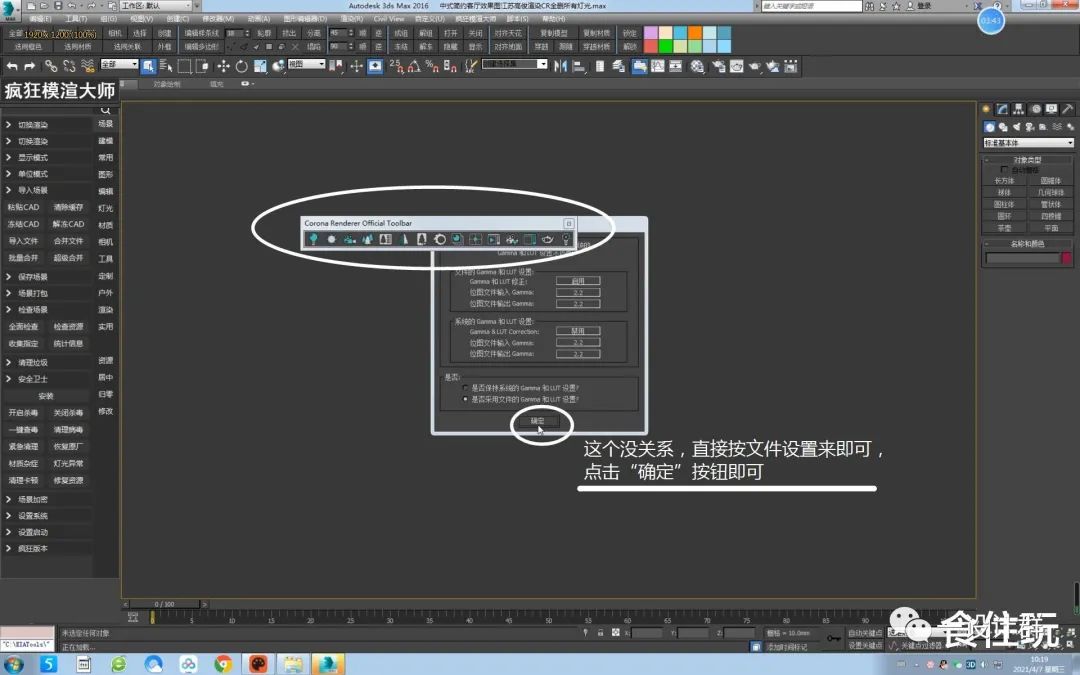This screenshot has width=1080, height=675.
Task: Open the Create command panel tab
Action: coord(986,109)
